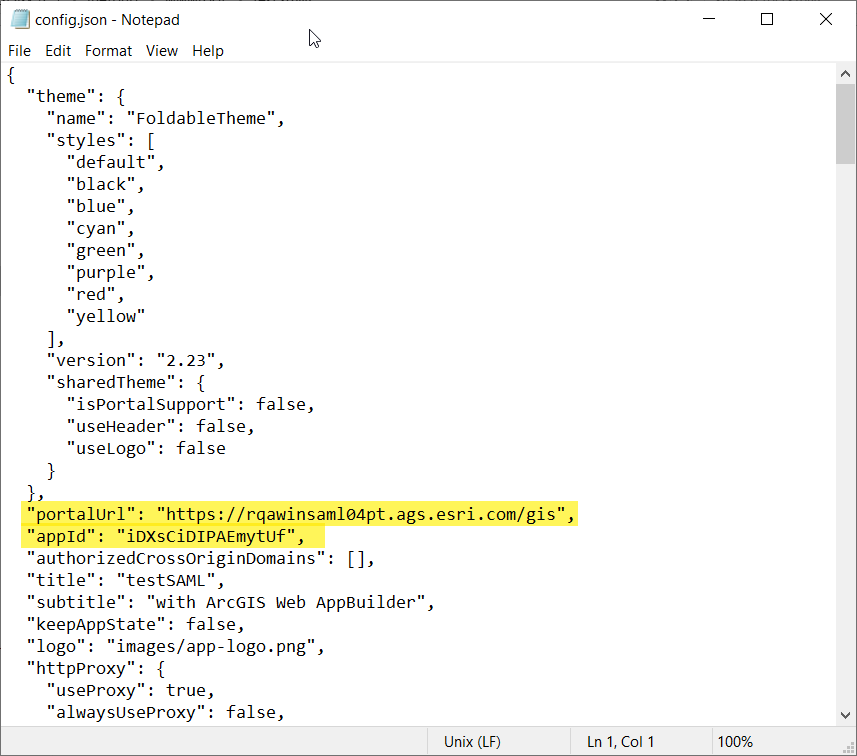The height and width of the screenshot is (756, 857).
Task: Click the "red" style entry
Action: 96,295
